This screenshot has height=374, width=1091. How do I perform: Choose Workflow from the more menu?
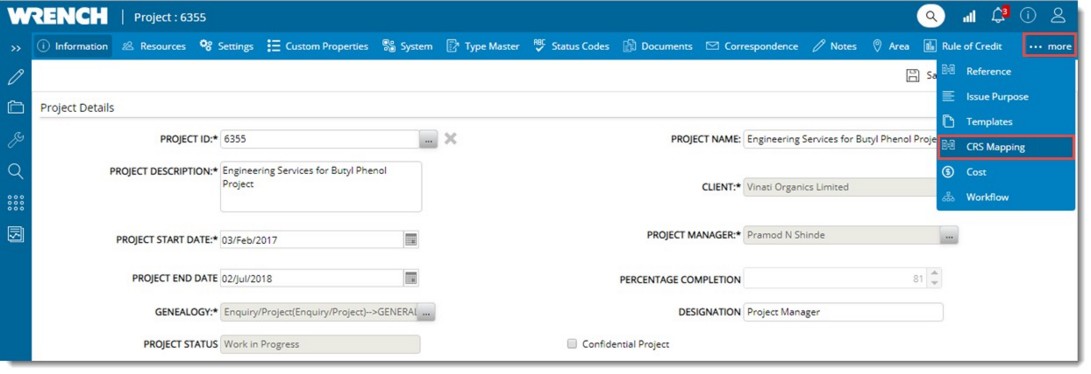[x=1005, y=197]
